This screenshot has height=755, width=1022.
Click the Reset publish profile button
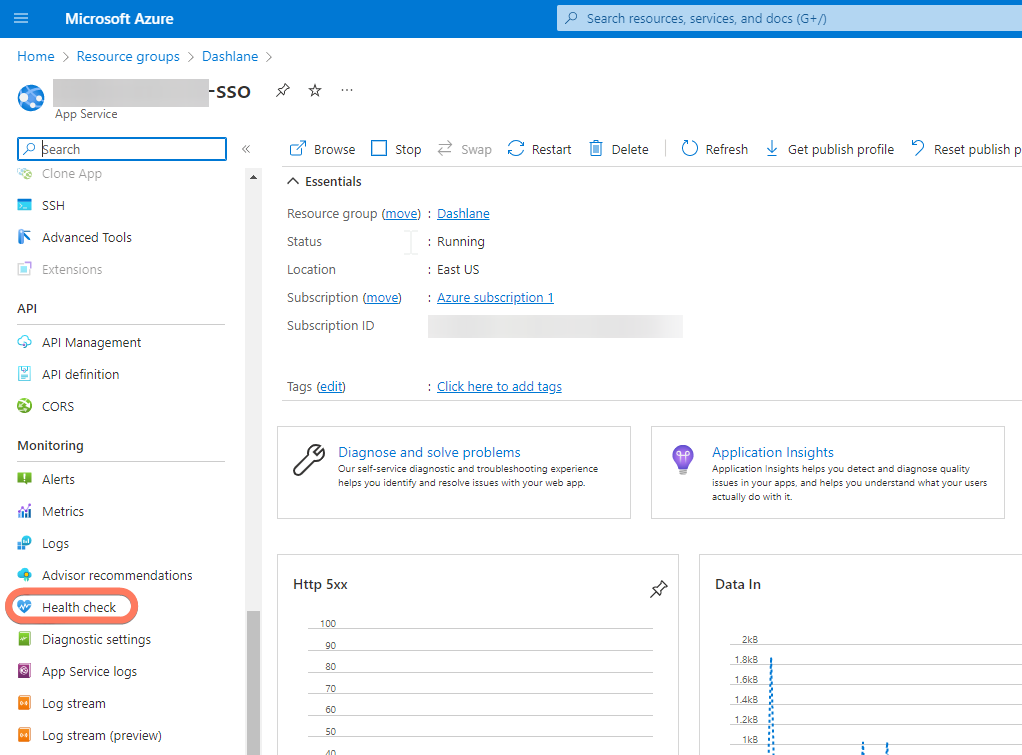coord(966,149)
